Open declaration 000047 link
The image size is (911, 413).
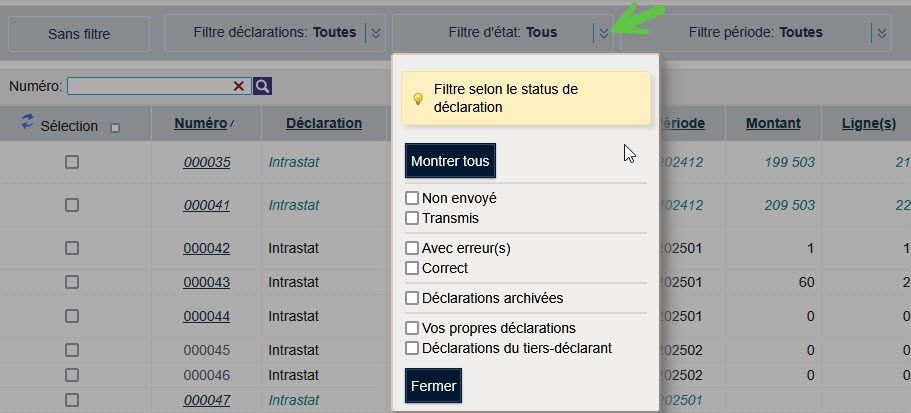click(207, 400)
